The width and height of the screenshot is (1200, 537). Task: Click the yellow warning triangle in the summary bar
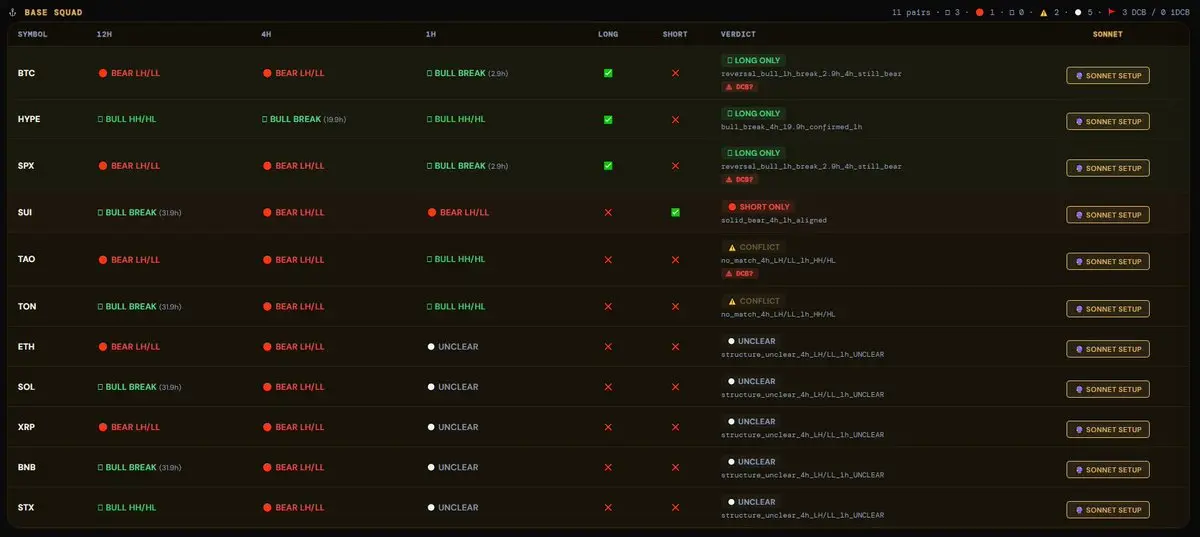pyautogui.click(x=1044, y=12)
